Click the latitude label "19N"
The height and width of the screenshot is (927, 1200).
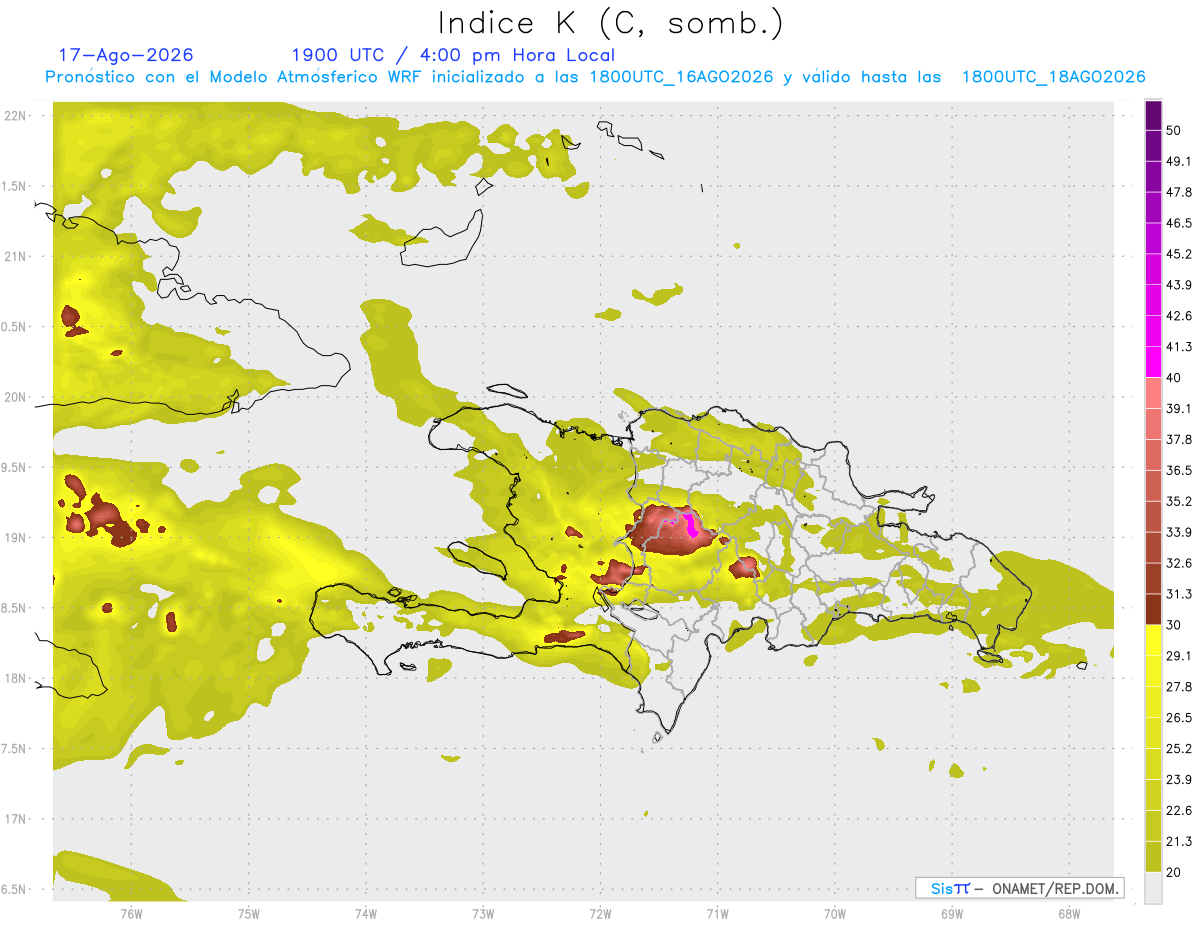pos(15,538)
